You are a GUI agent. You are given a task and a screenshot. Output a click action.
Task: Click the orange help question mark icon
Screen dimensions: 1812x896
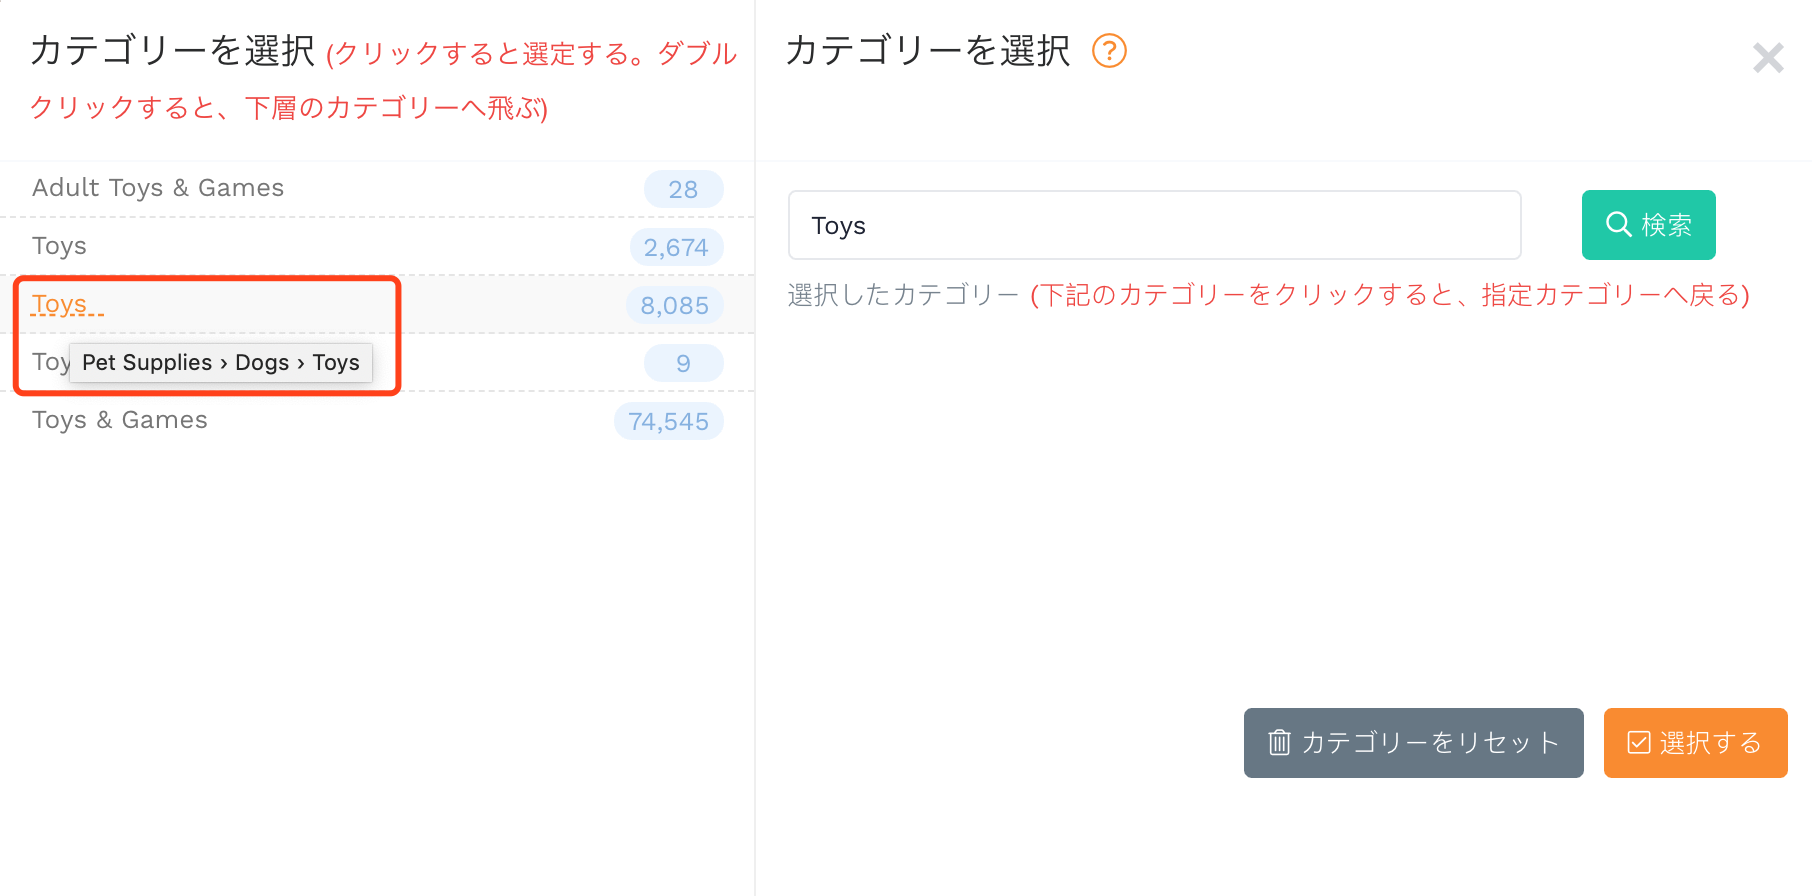tap(1109, 50)
